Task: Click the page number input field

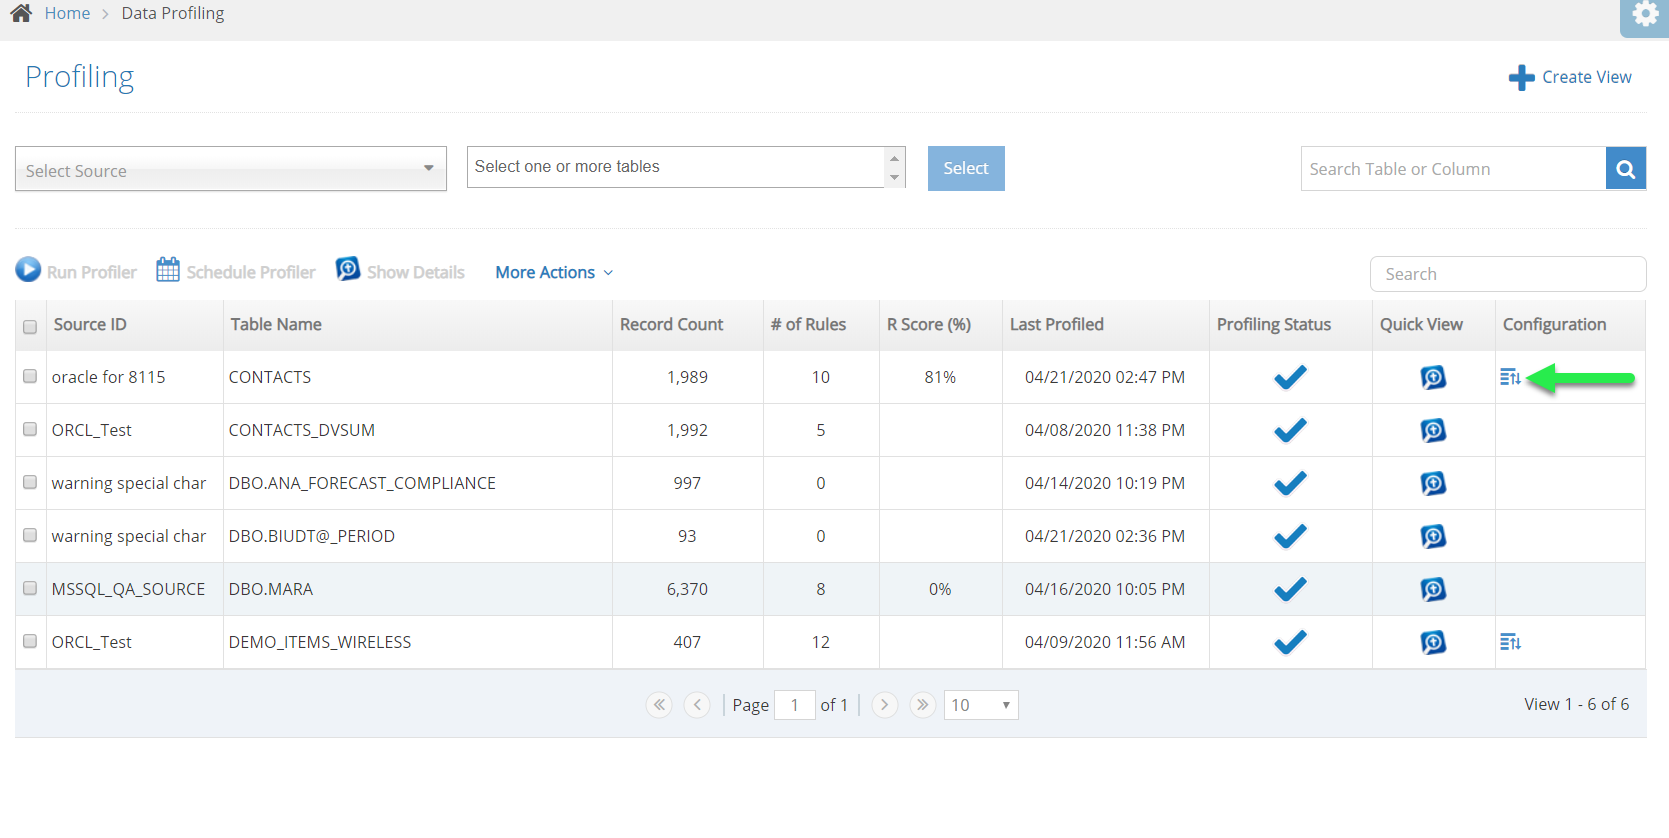Action: click(x=795, y=705)
